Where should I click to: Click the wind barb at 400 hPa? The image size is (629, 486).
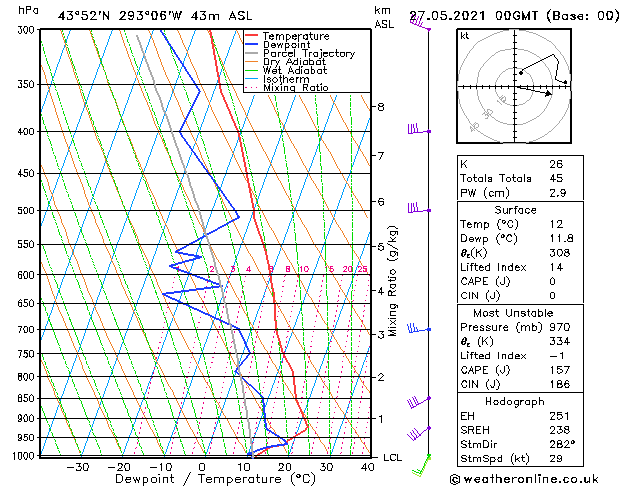pos(419,130)
